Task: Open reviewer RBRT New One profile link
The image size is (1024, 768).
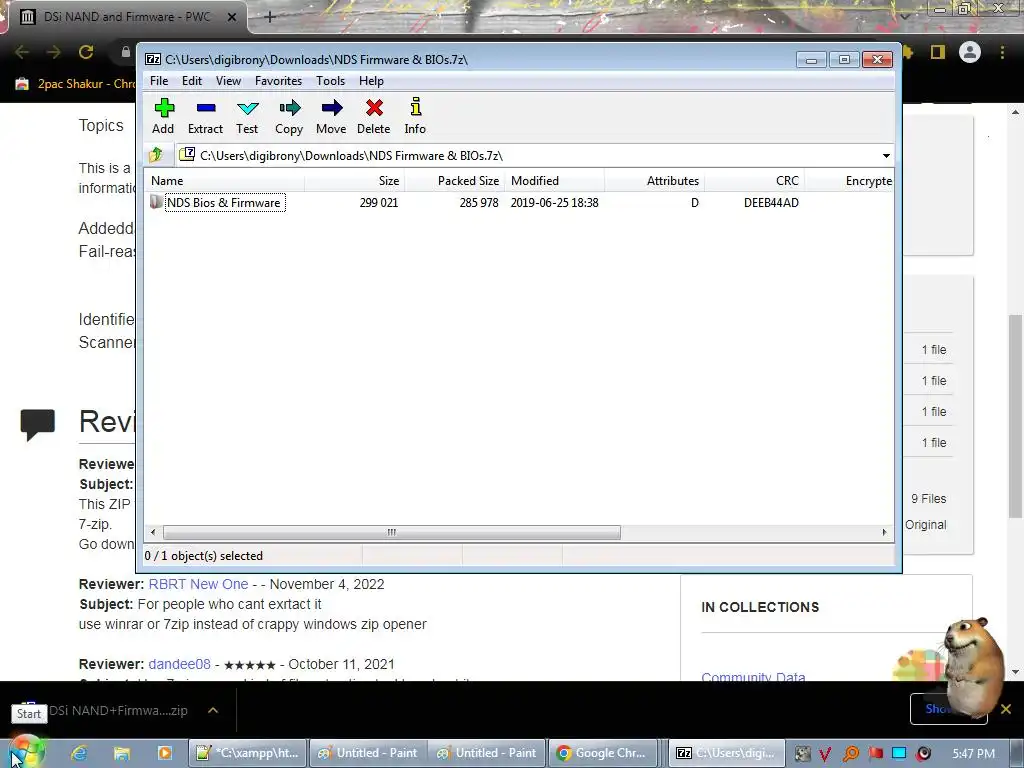Action: (x=198, y=584)
